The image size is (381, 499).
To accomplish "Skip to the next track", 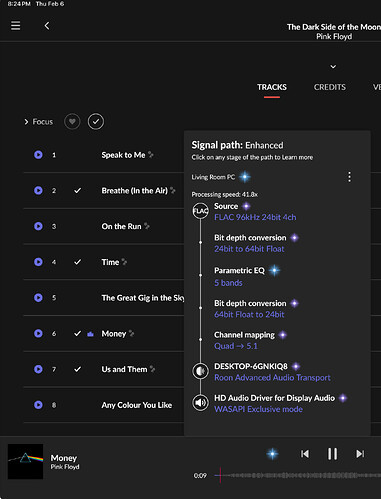I will click(x=360, y=454).
